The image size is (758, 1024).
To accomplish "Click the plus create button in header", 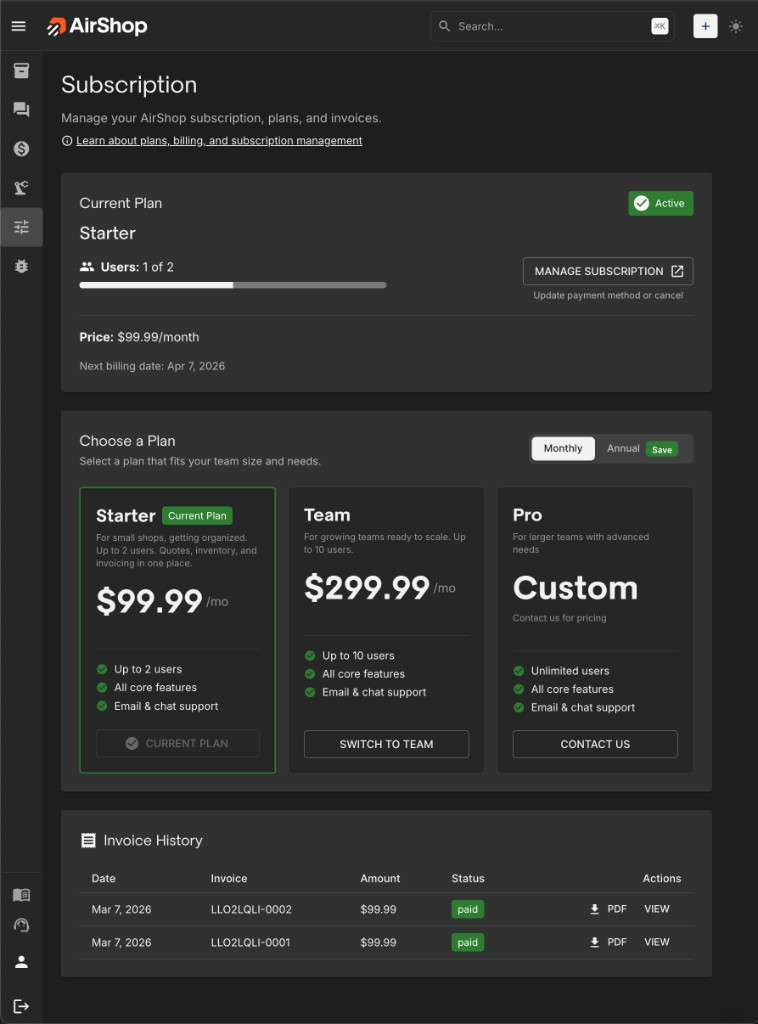I will (705, 27).
